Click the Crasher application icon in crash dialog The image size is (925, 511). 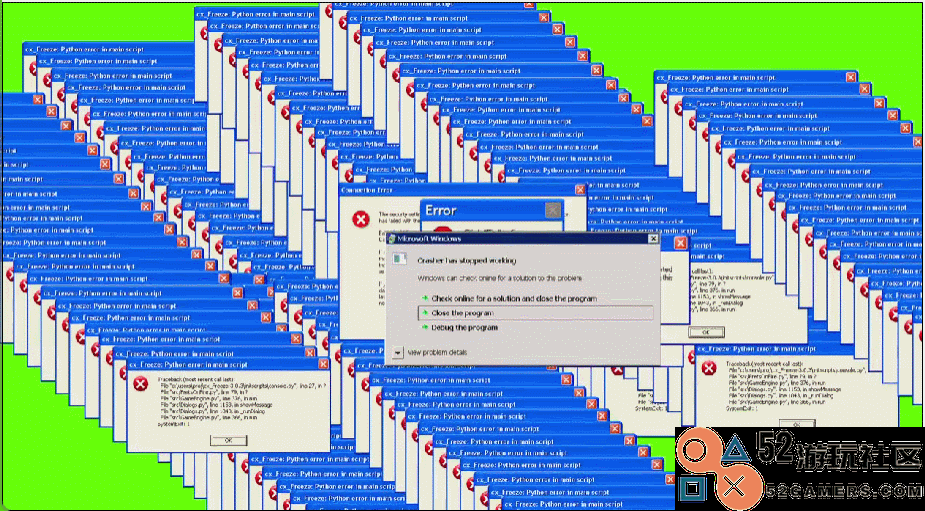(401, 259)
